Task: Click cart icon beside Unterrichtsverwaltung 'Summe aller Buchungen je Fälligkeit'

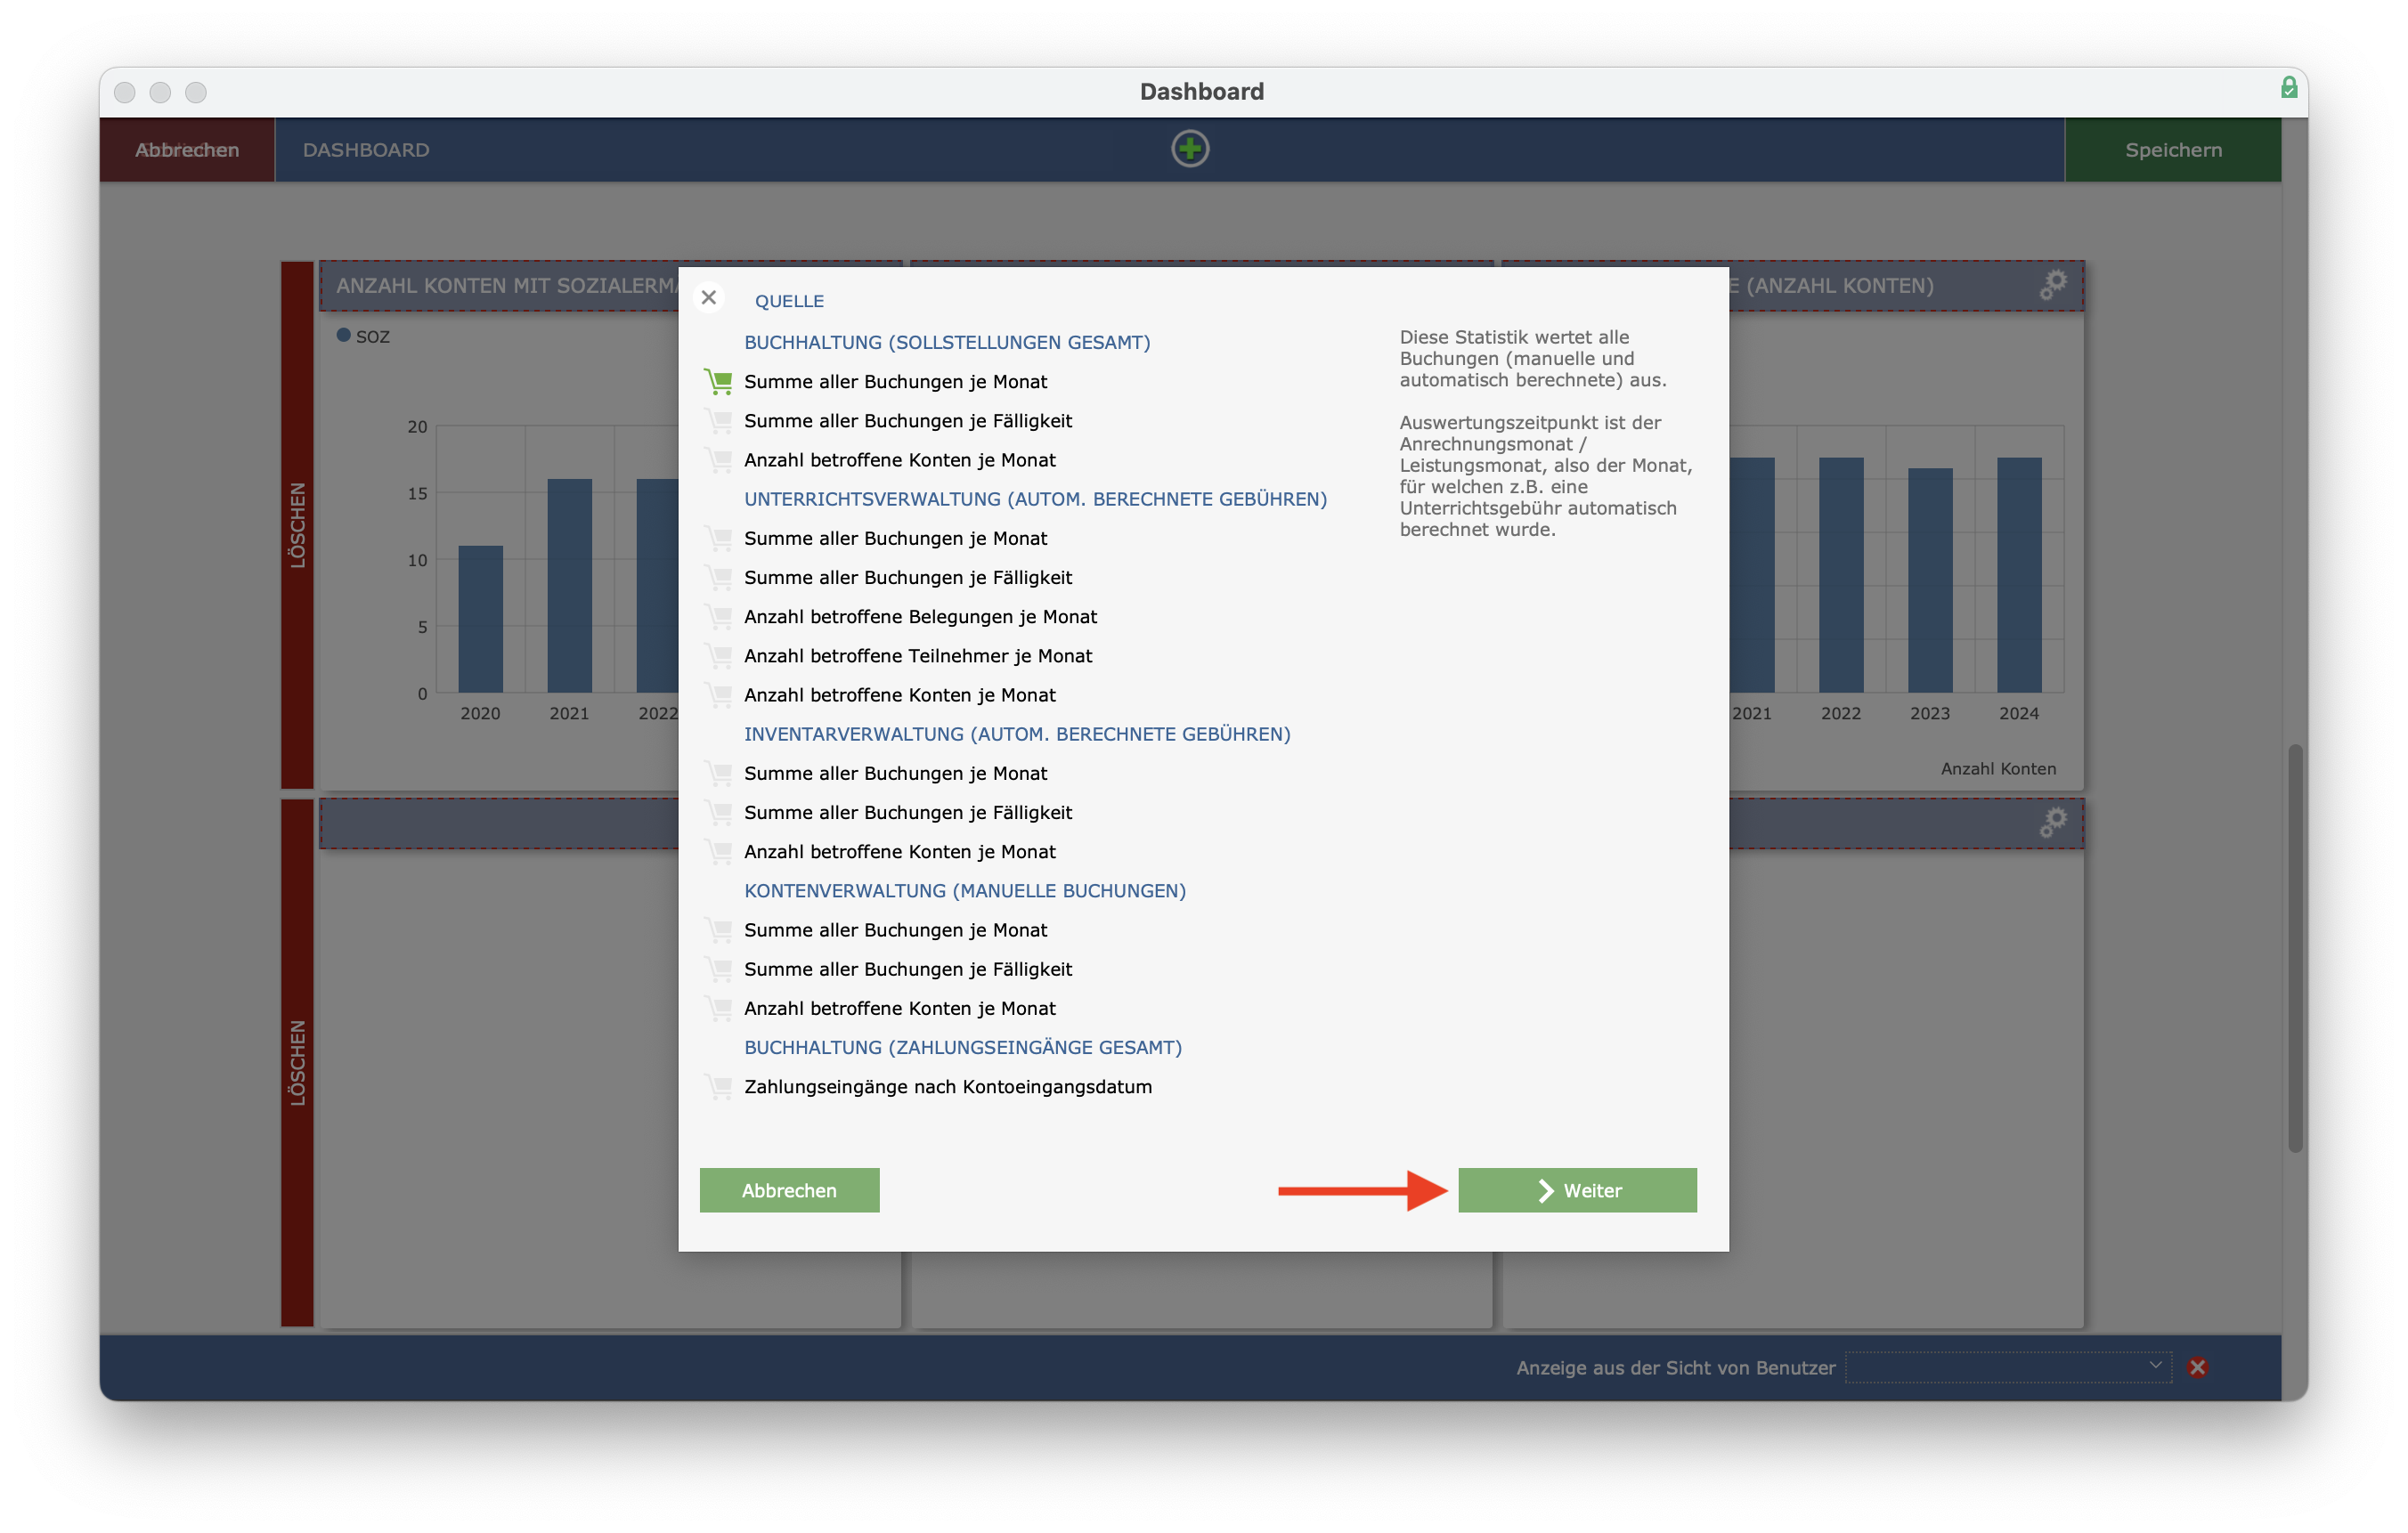Action: pos(718,577)
